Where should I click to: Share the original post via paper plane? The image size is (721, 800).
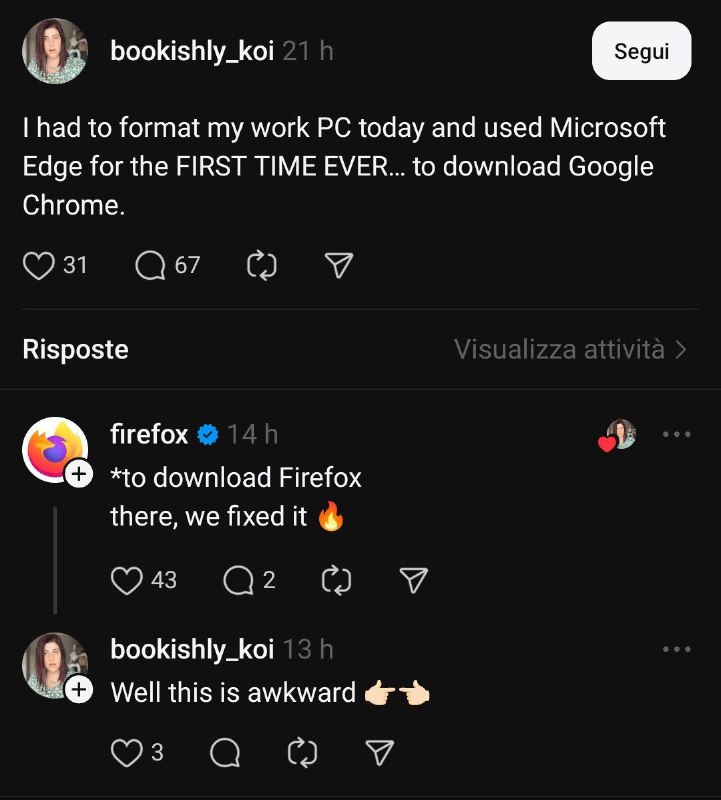coord(339,265)
